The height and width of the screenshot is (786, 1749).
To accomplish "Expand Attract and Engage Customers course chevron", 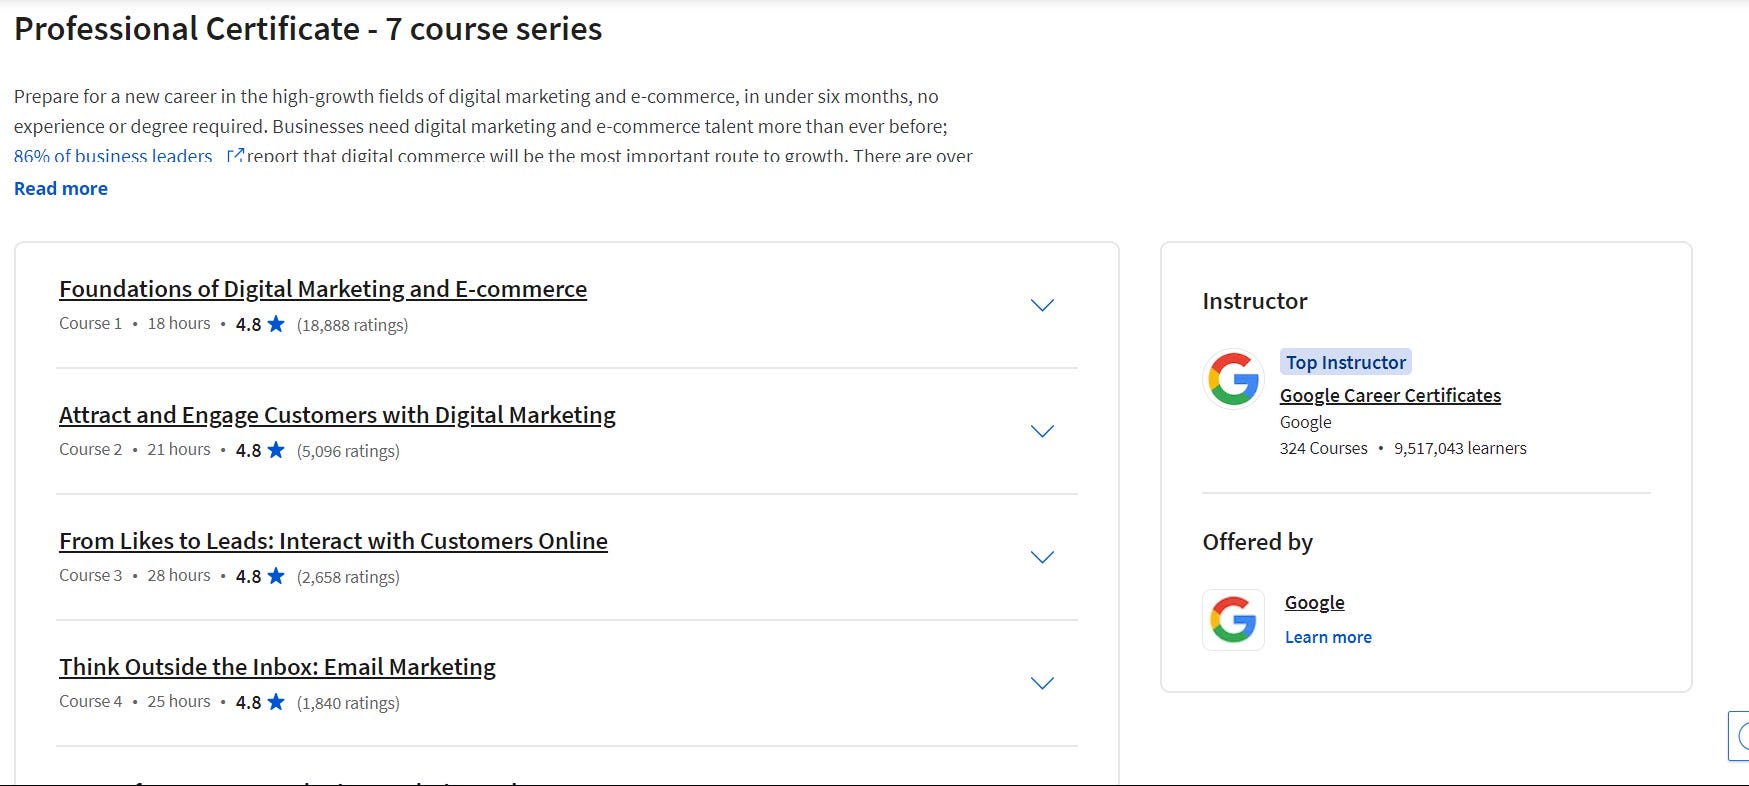I will point(1042,431).
